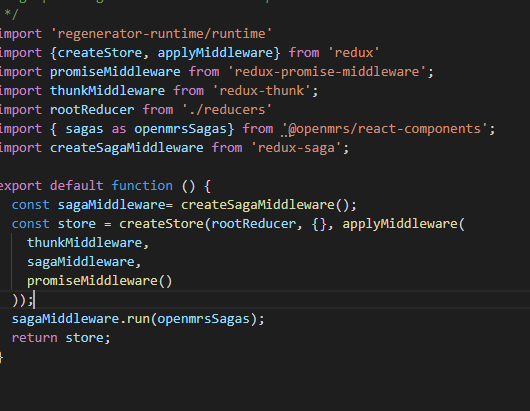530x411 pixels.
Task: Click rootReducer in its import line
Action: 92,110
